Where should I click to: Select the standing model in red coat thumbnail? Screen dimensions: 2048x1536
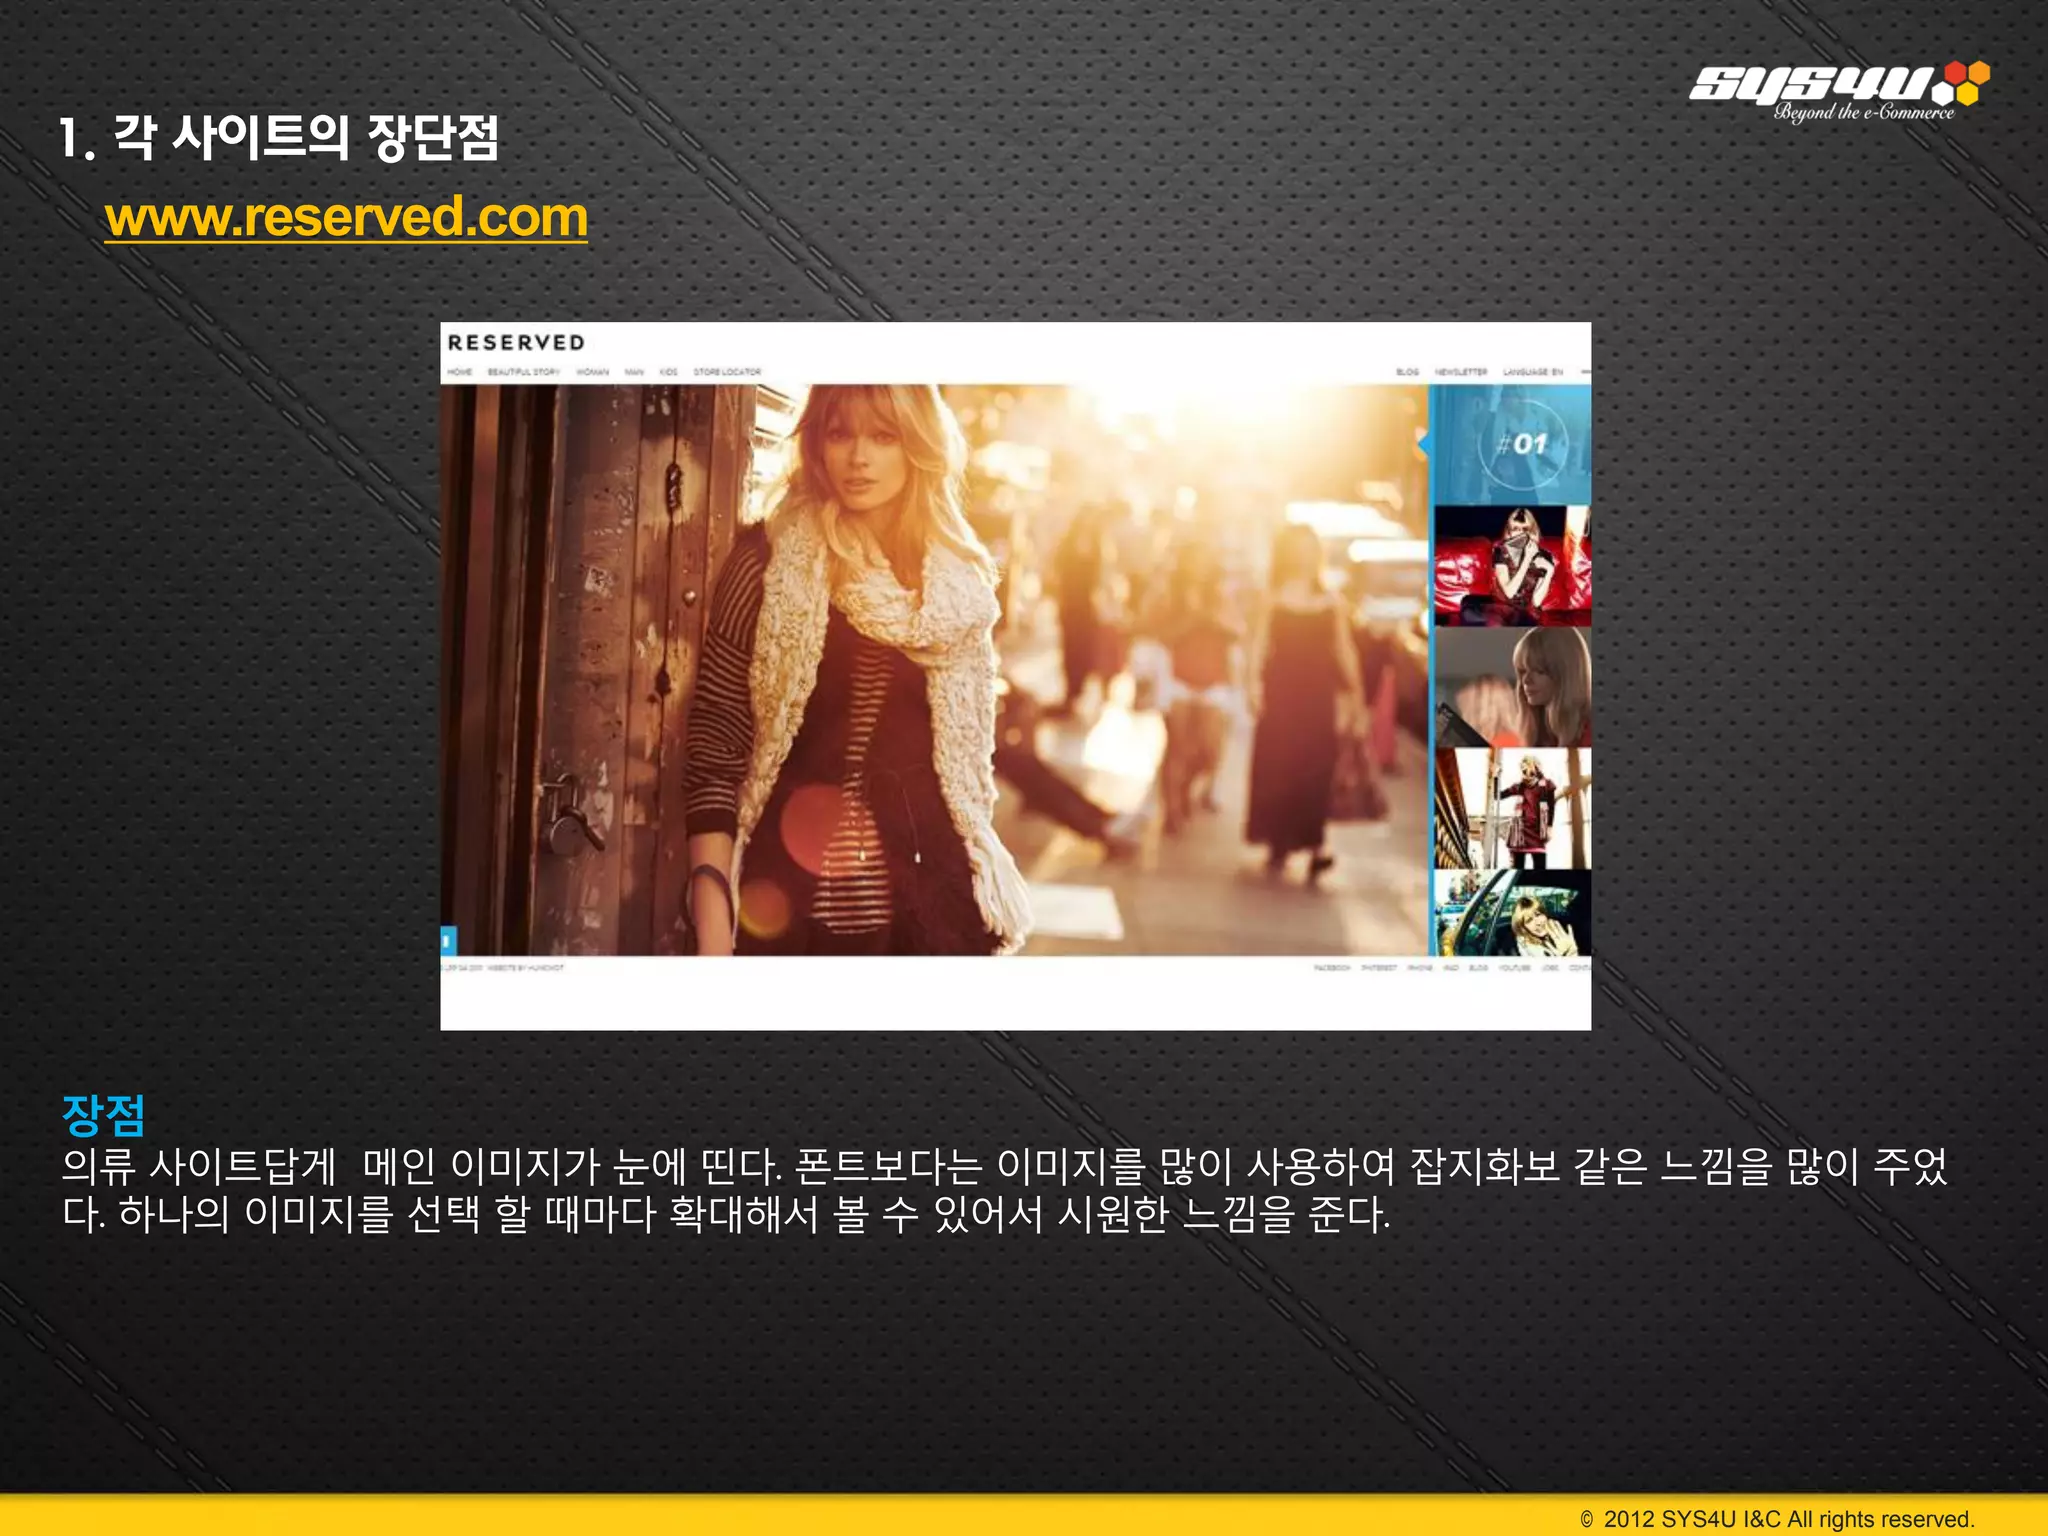1512,808
